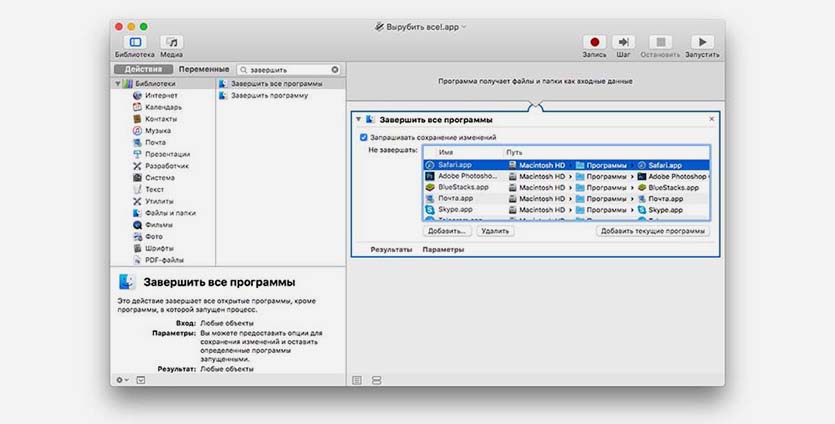Show the workflow log list view

[357, 380]
